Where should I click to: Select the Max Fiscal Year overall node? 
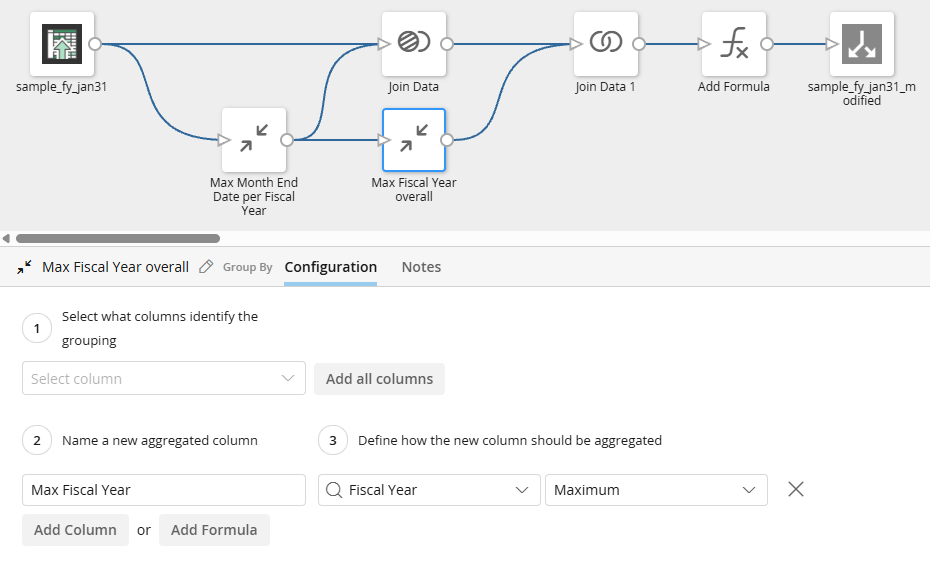414,140
